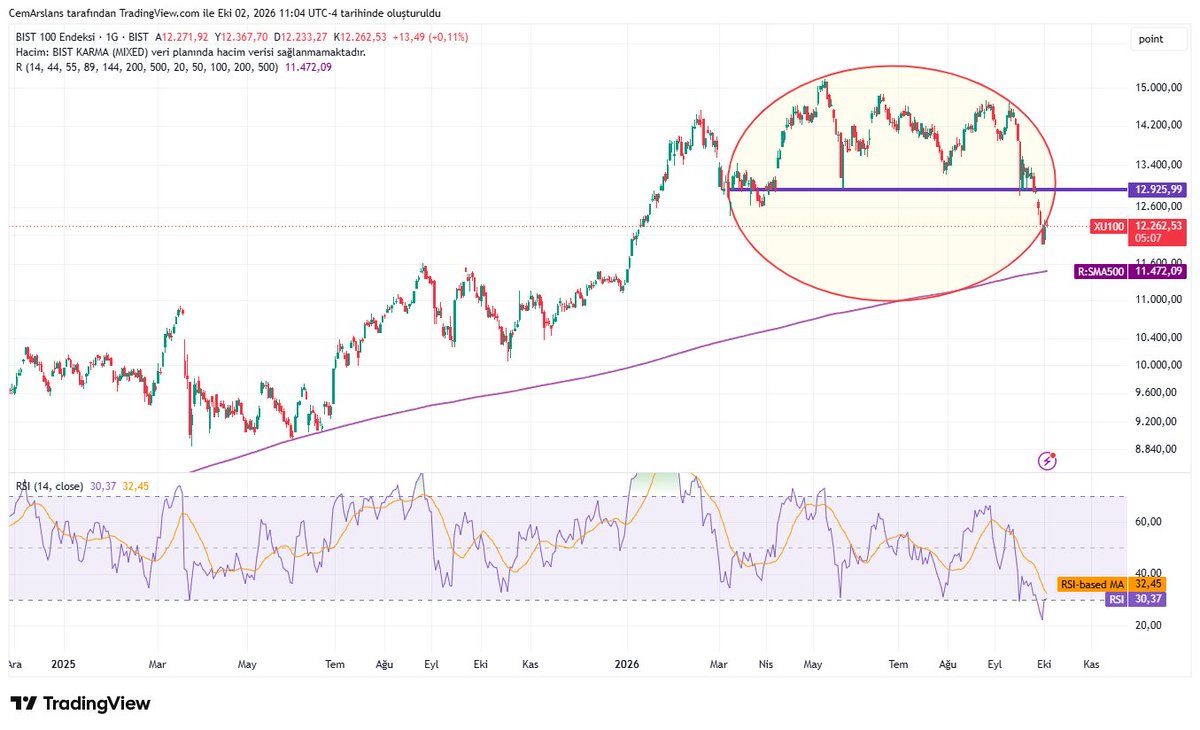Click the 11.000,00 price axis level

click(1159, 300)
